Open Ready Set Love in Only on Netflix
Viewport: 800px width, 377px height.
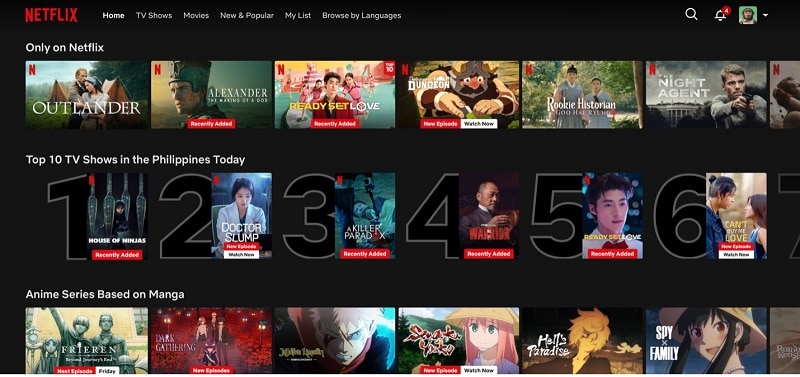point(335,95)
